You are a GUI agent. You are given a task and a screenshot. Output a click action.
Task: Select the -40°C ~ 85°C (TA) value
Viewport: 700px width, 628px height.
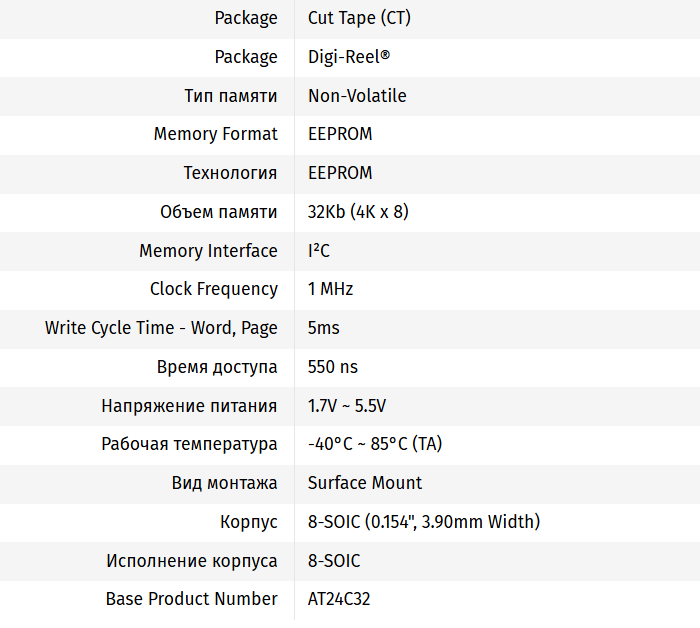coord(375,444)
